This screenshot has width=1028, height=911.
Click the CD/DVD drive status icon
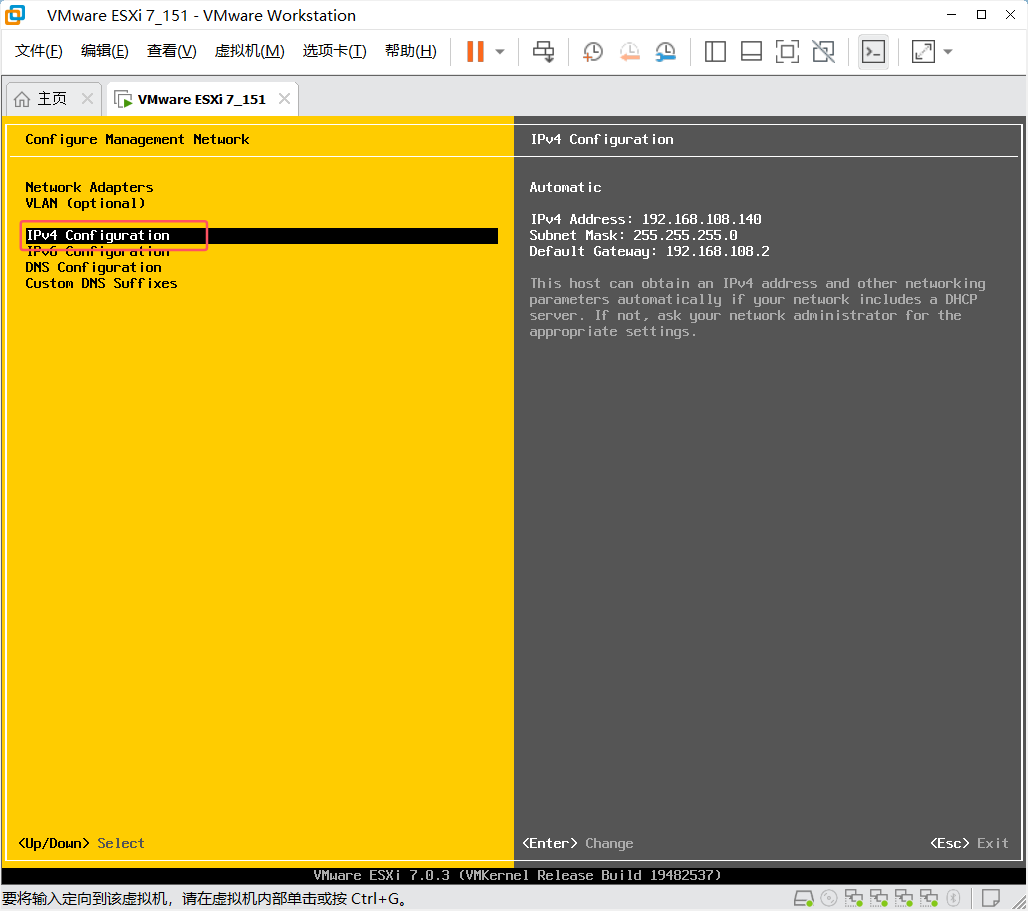click(829, 898)
